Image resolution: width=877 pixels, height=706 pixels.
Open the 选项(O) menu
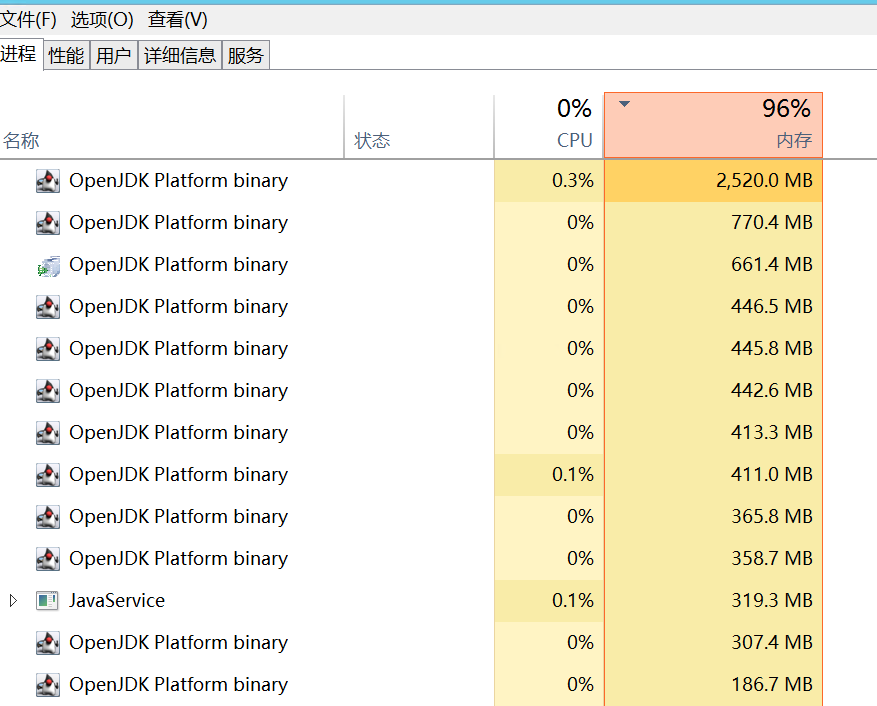102,20
